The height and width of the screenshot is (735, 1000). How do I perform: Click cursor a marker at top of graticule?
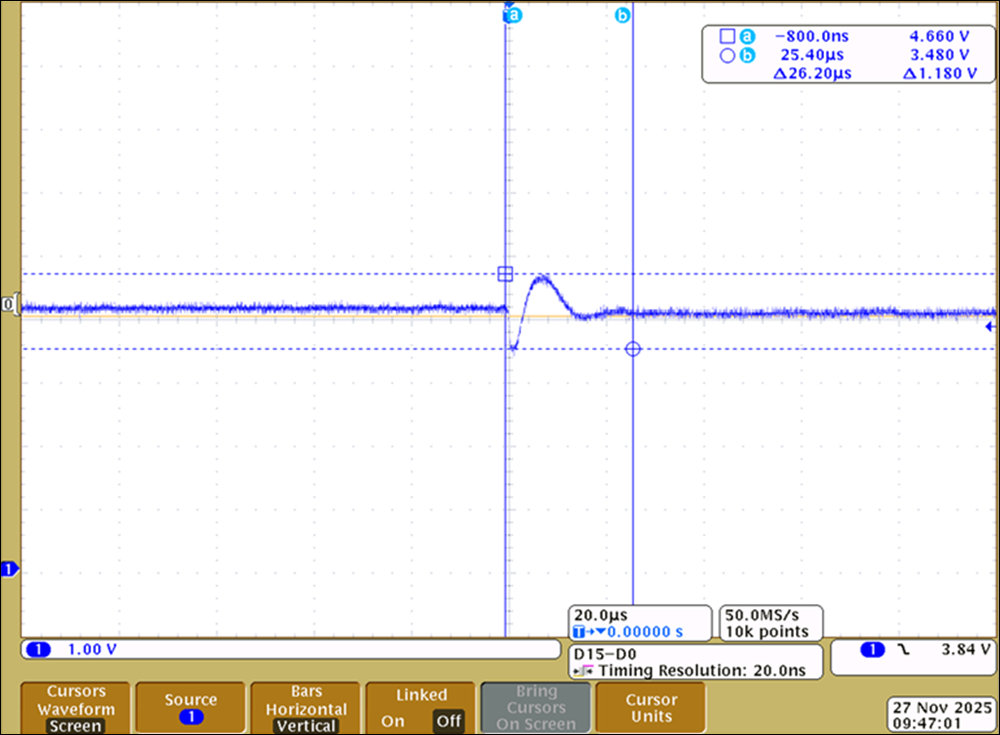click(512, 16)
